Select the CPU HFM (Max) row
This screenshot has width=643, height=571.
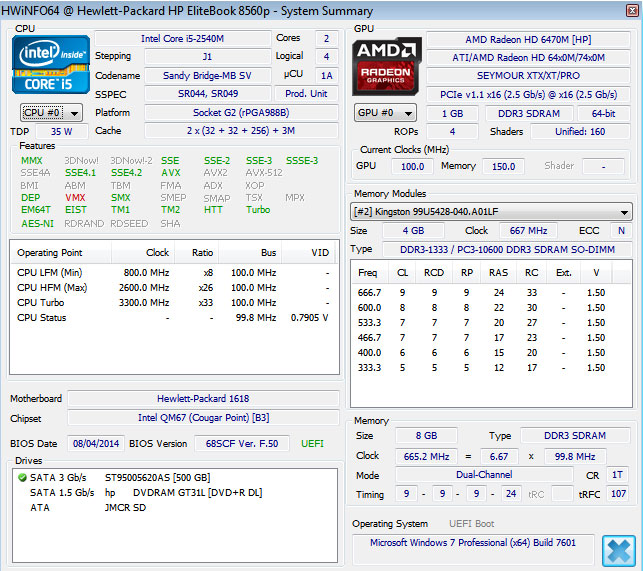173,288
